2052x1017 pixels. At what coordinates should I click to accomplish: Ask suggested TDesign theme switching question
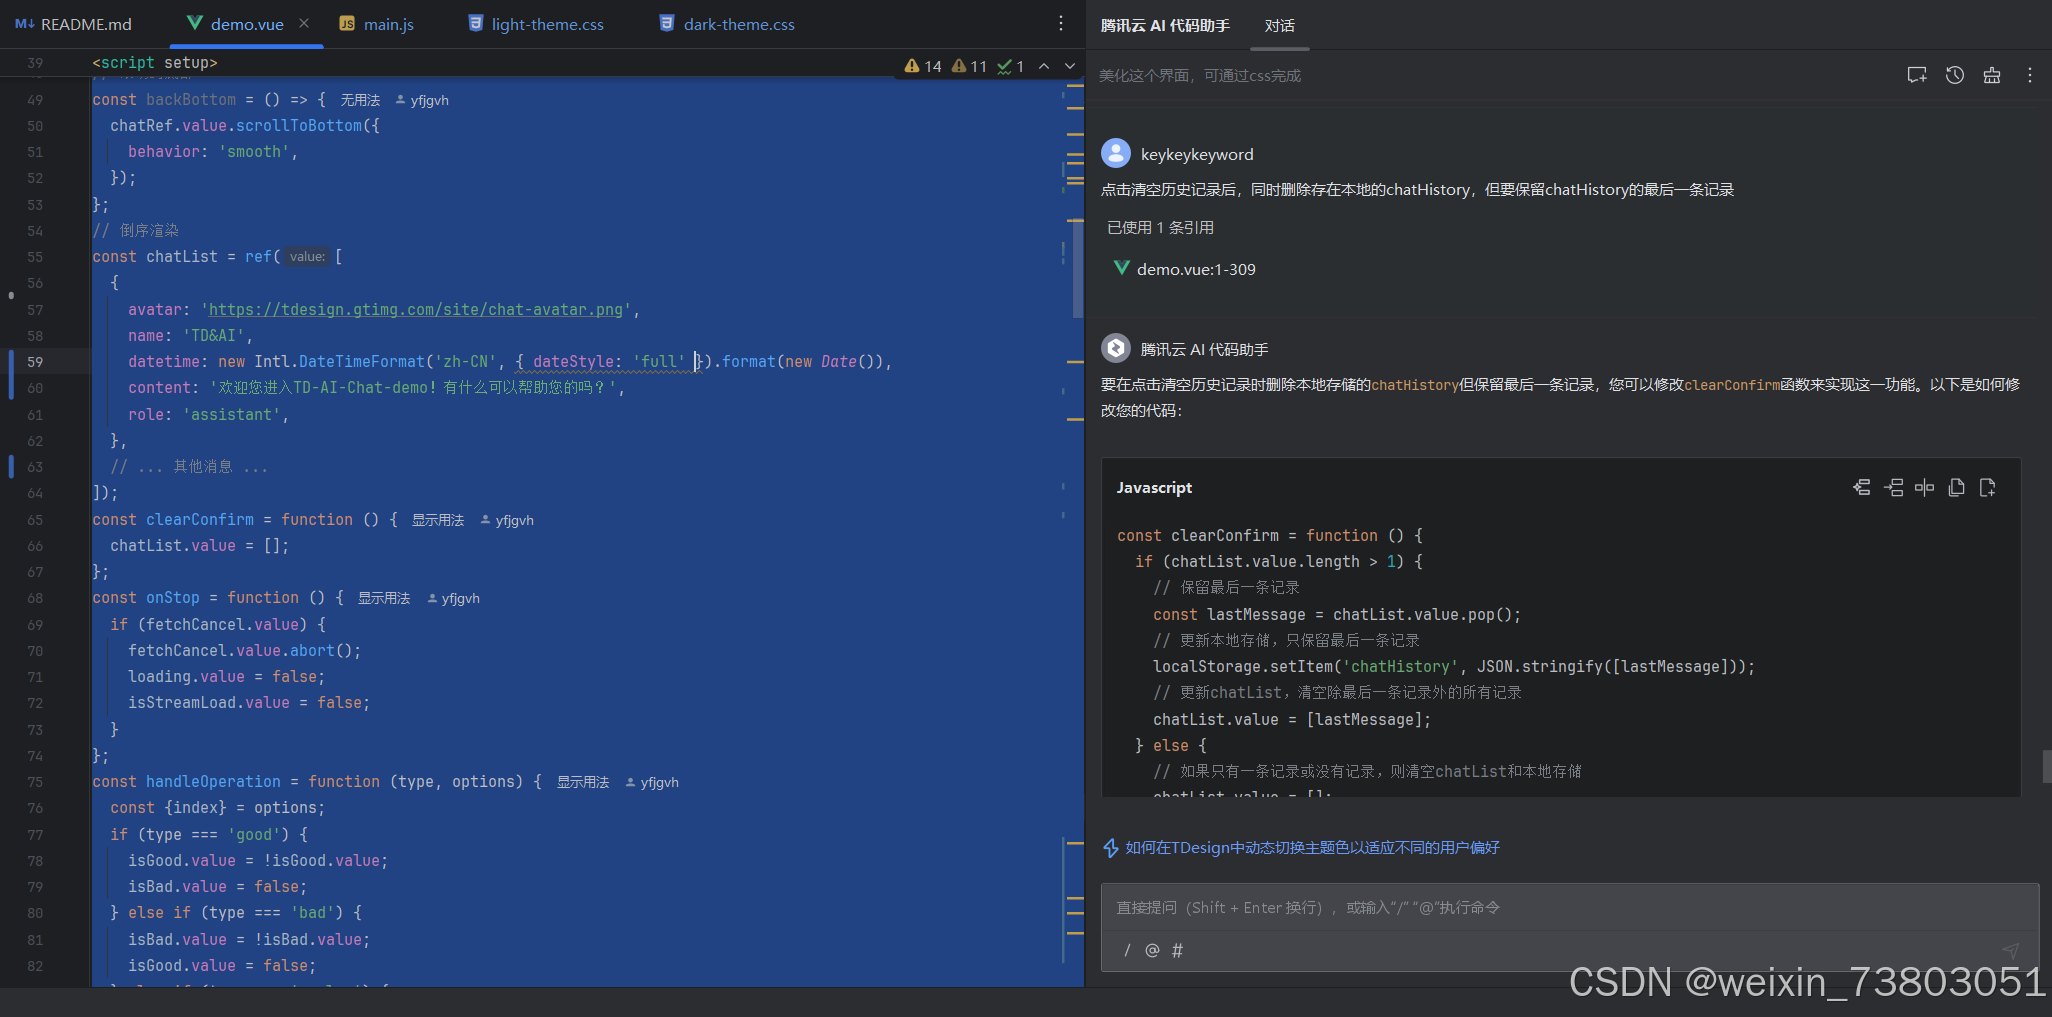point(1312,848)
